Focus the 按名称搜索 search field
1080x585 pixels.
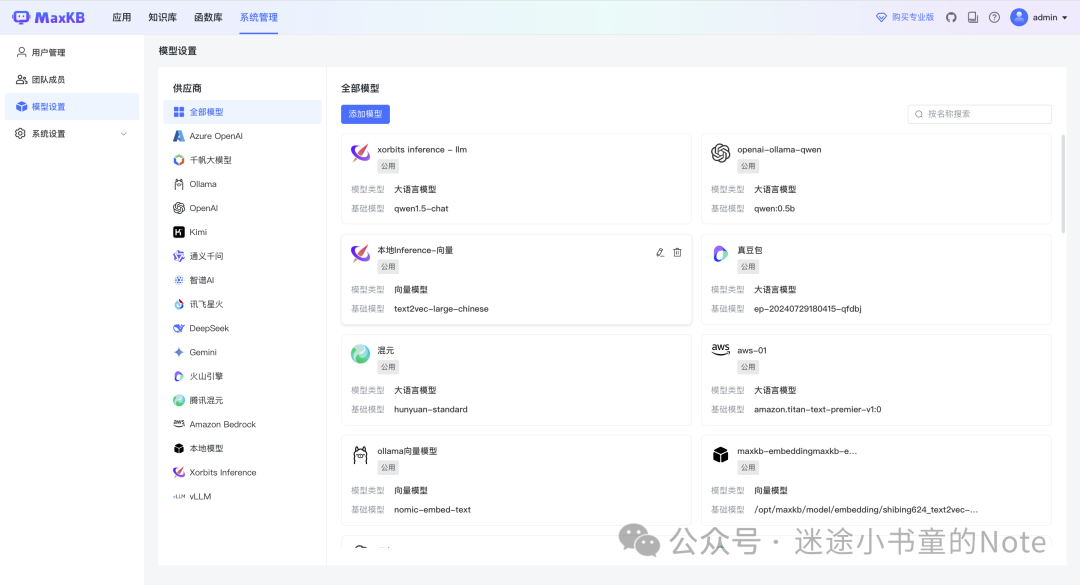click(979, 114)
